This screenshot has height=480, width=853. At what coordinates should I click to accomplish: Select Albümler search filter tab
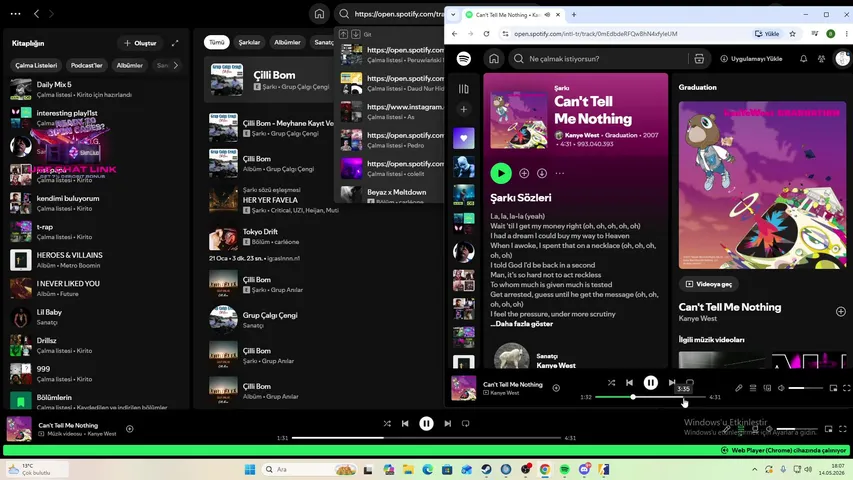(287, 42)
